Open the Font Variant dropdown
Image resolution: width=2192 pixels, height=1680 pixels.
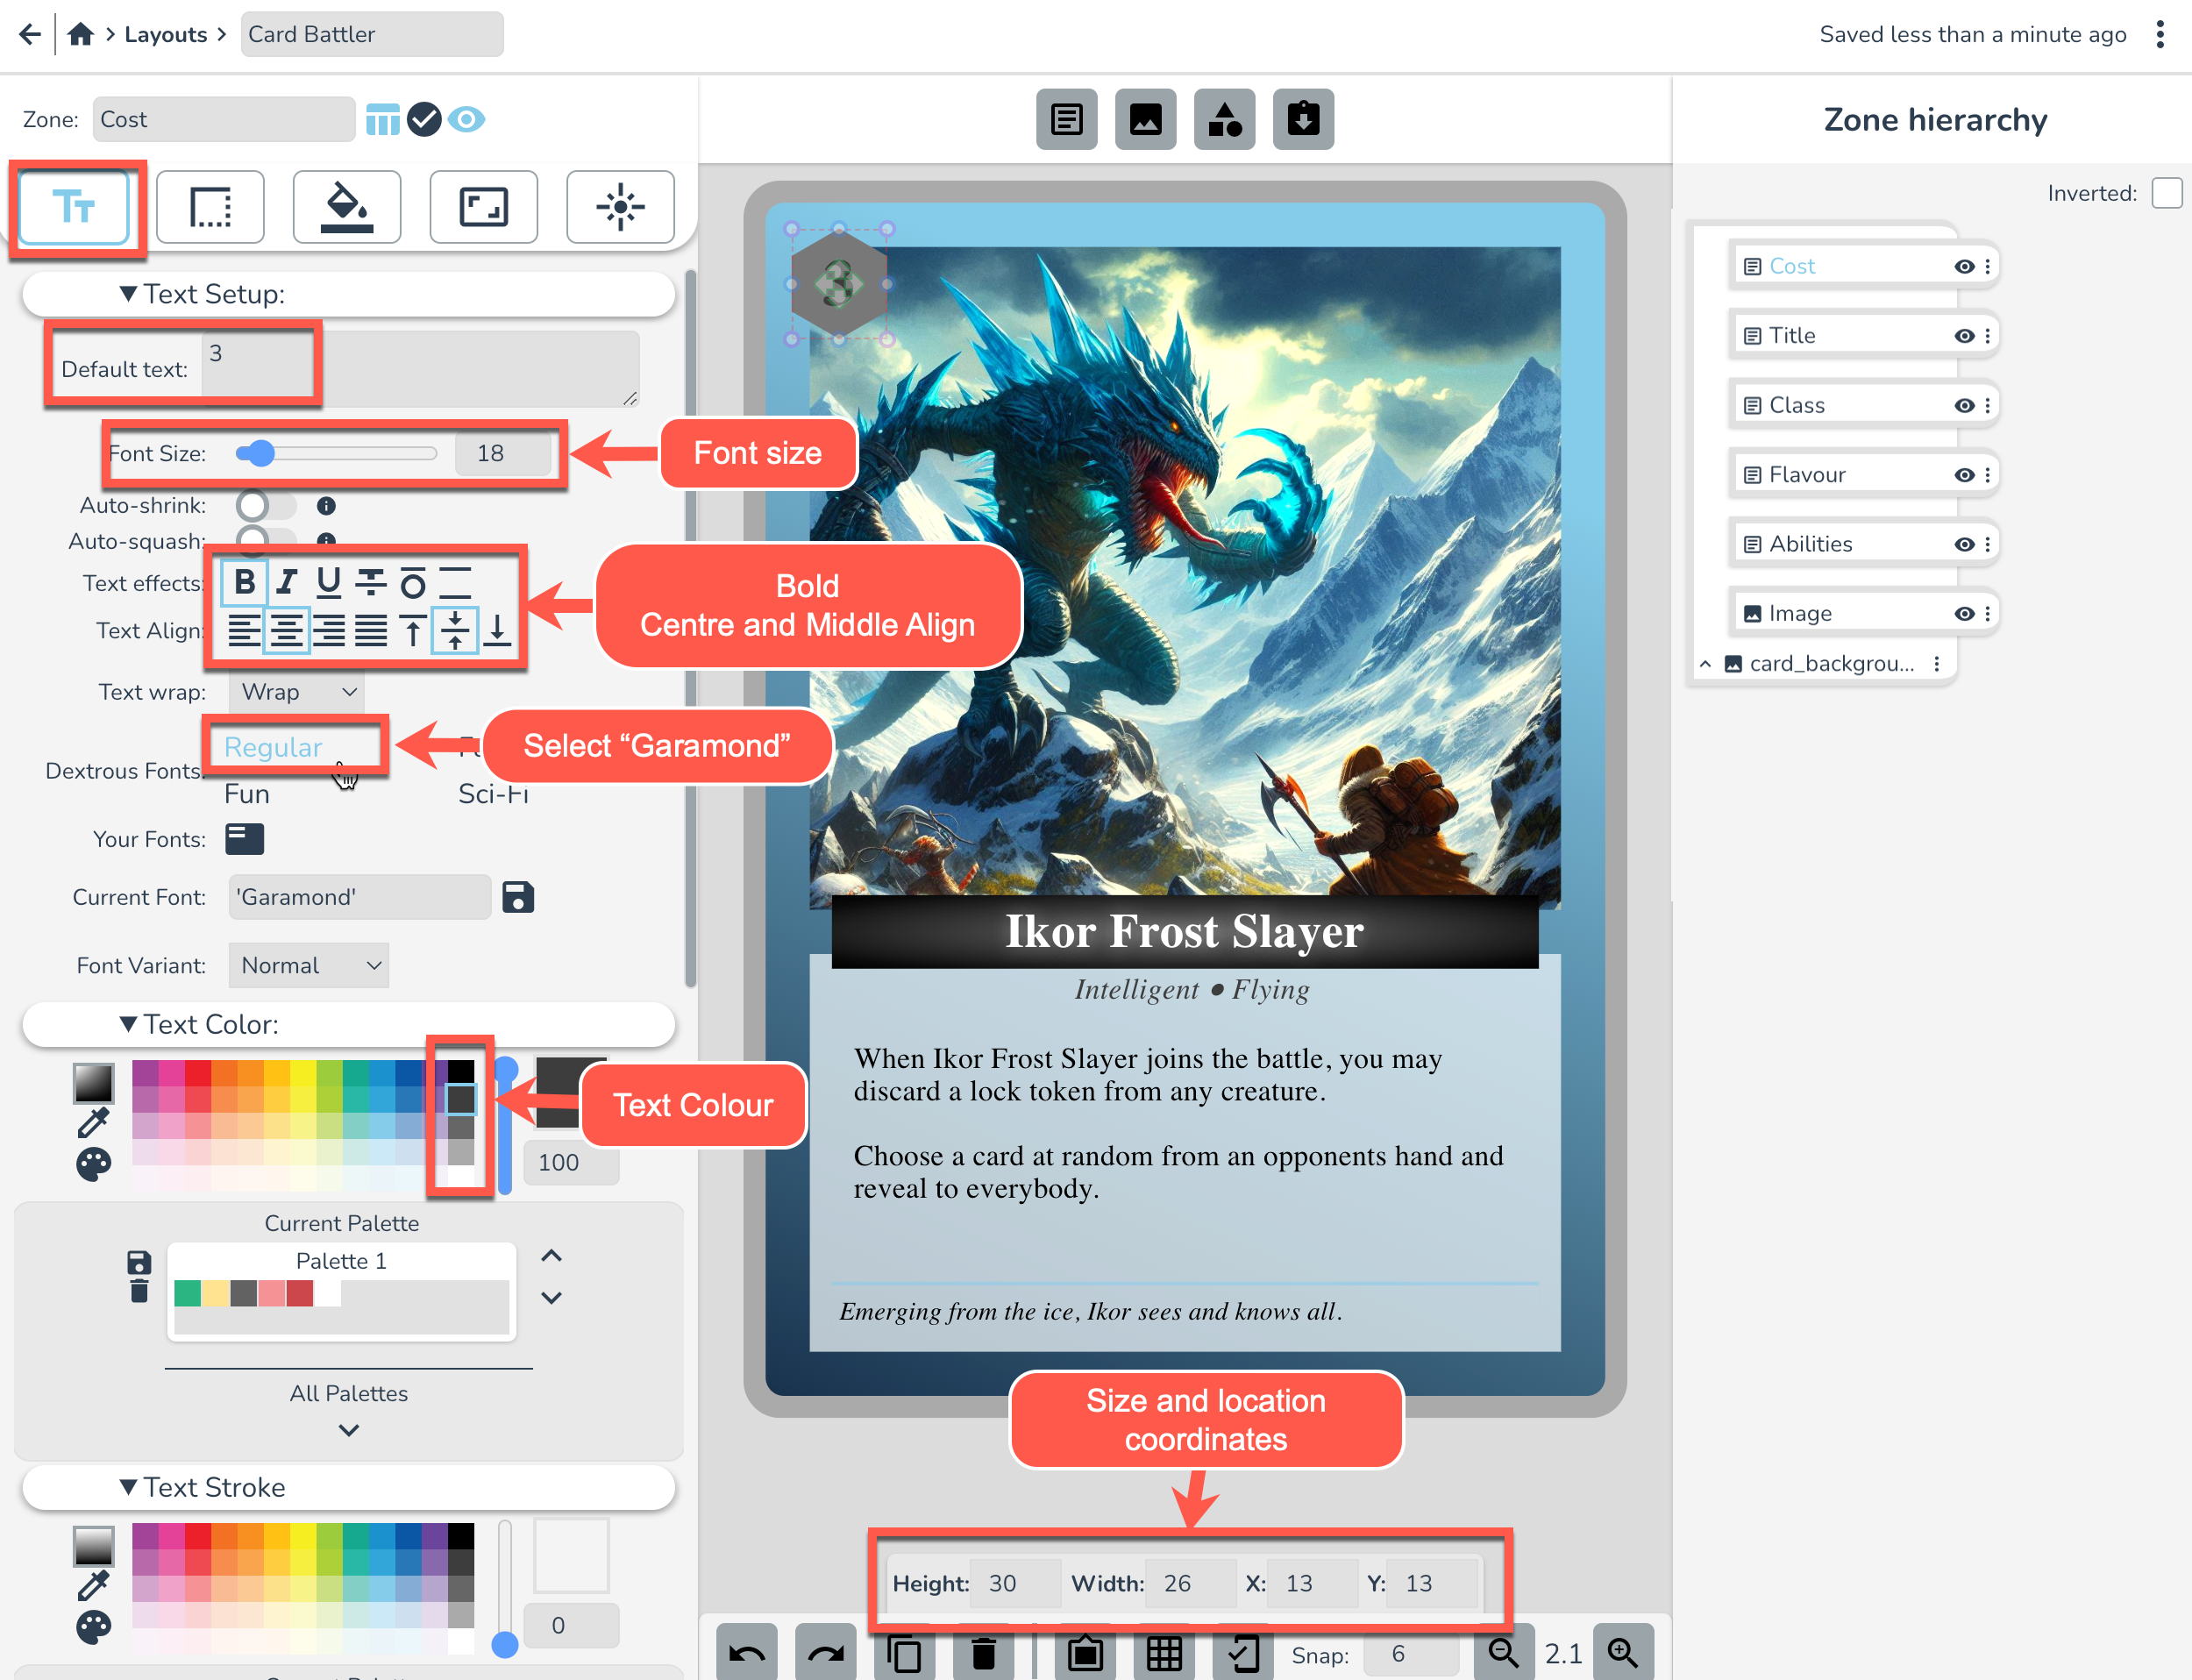[308, 965]
